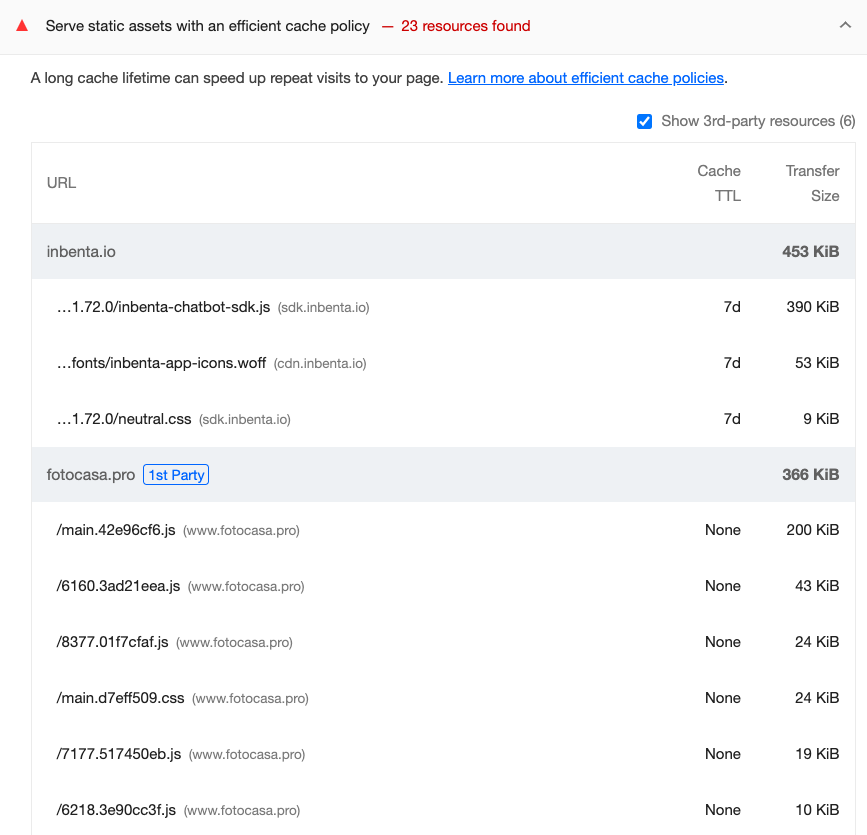
Task: Click the Cache TTL column header
Action: (719, 183)
